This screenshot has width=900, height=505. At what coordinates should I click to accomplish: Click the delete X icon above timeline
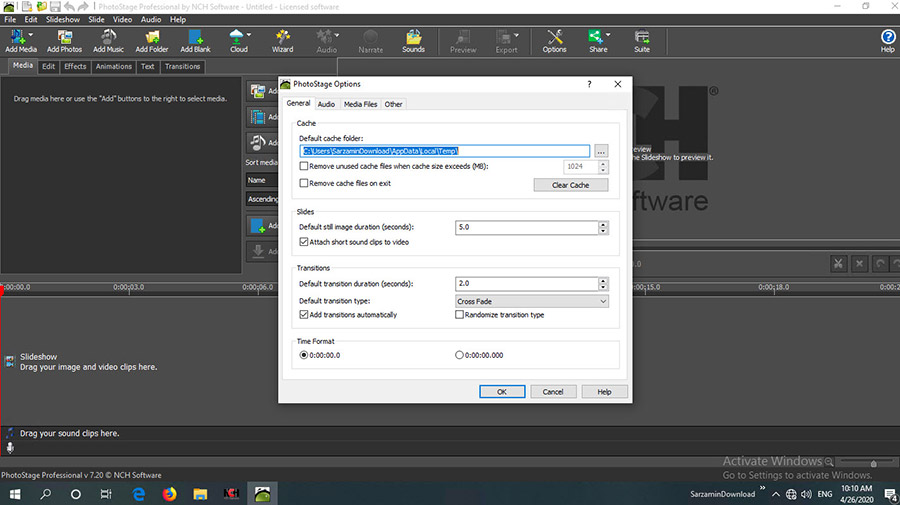coord(859,264)
